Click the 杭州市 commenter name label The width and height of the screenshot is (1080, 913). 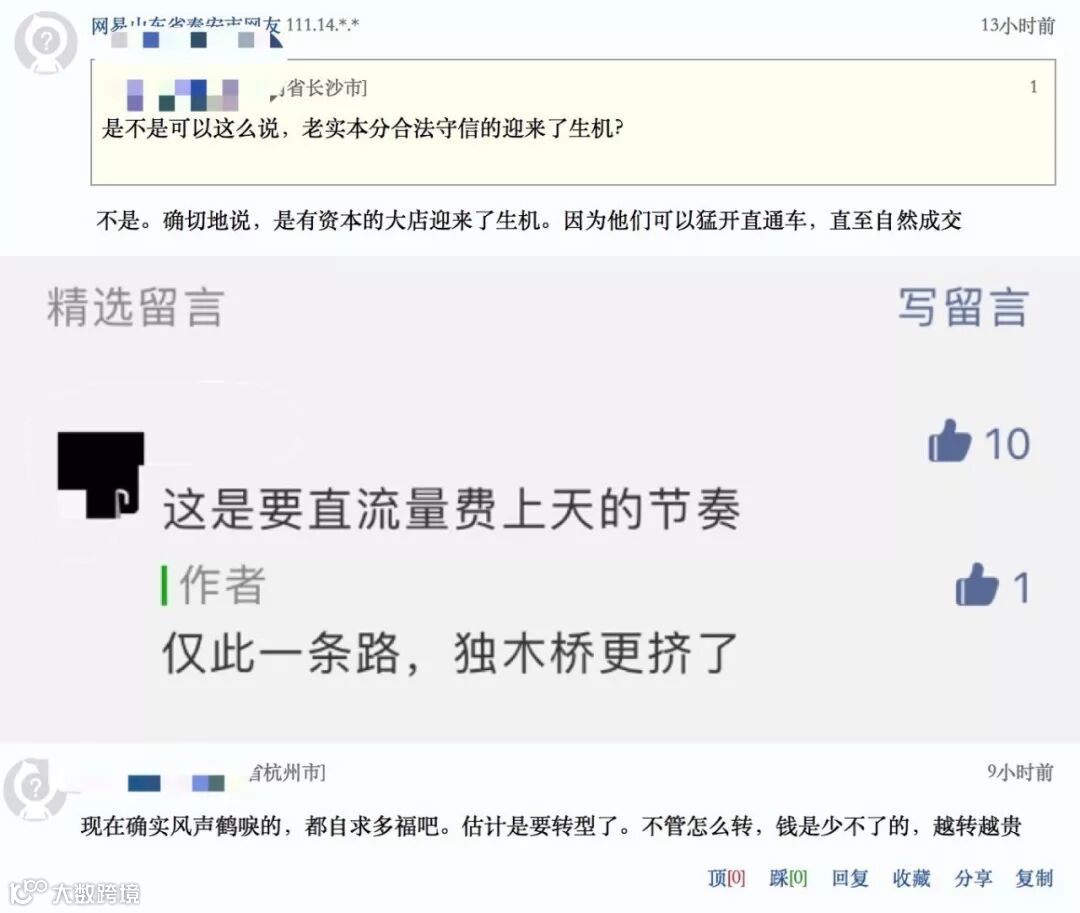[x=288, y=773]
